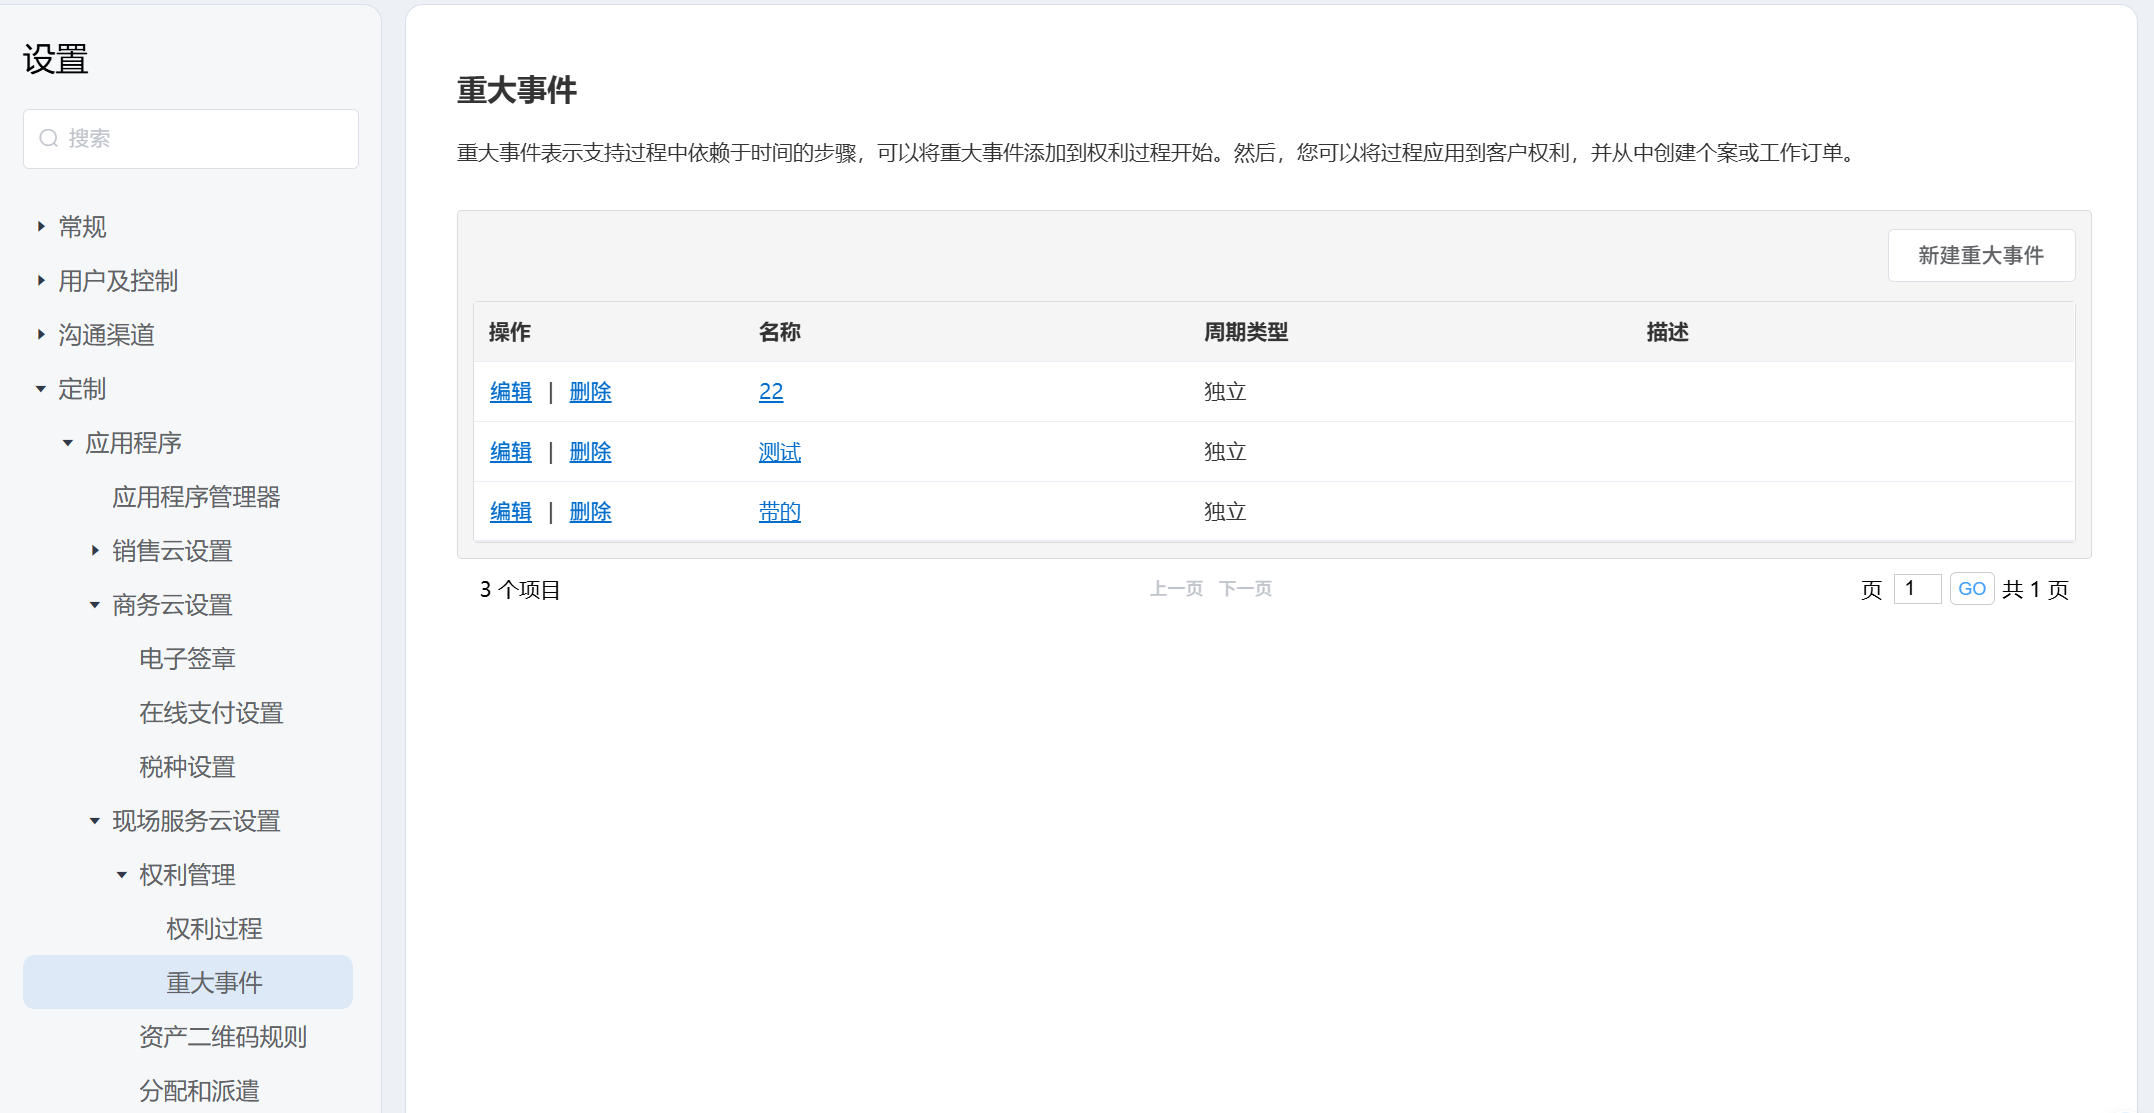The image size is (2154, 1113).
Task: Click the 新建重大事件 button
Action: click(1980, 256)
